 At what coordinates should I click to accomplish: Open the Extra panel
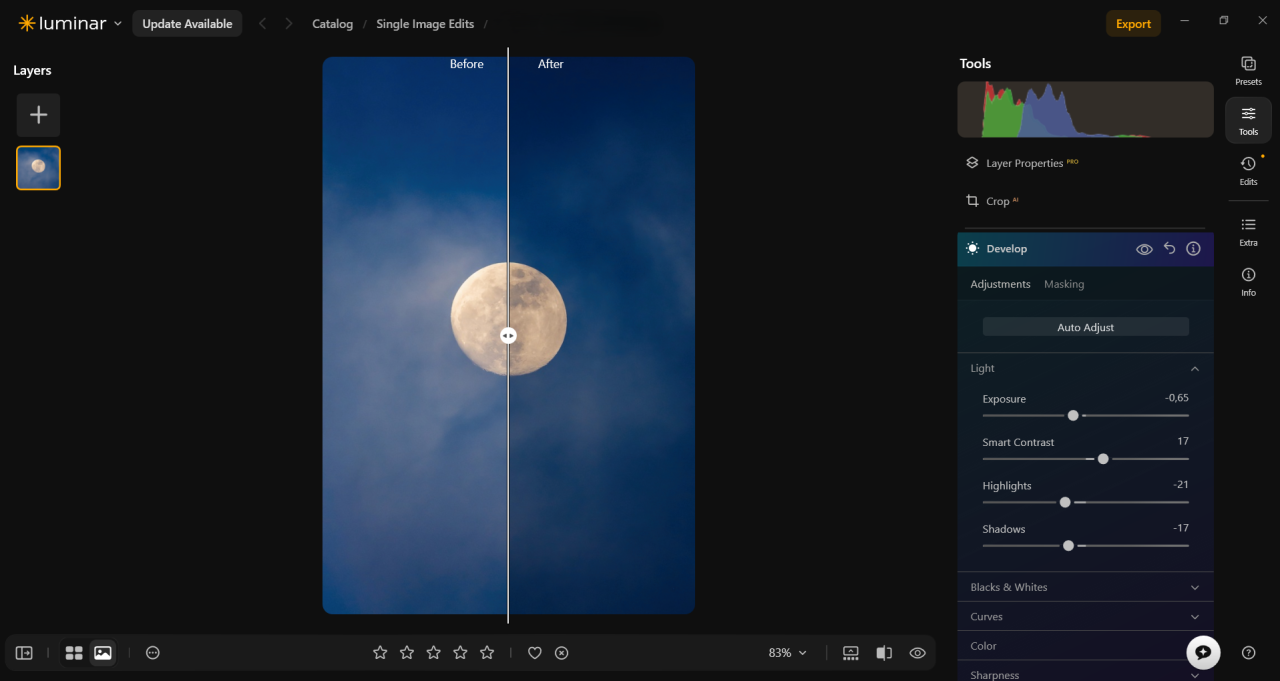(x=1248, y=231)
